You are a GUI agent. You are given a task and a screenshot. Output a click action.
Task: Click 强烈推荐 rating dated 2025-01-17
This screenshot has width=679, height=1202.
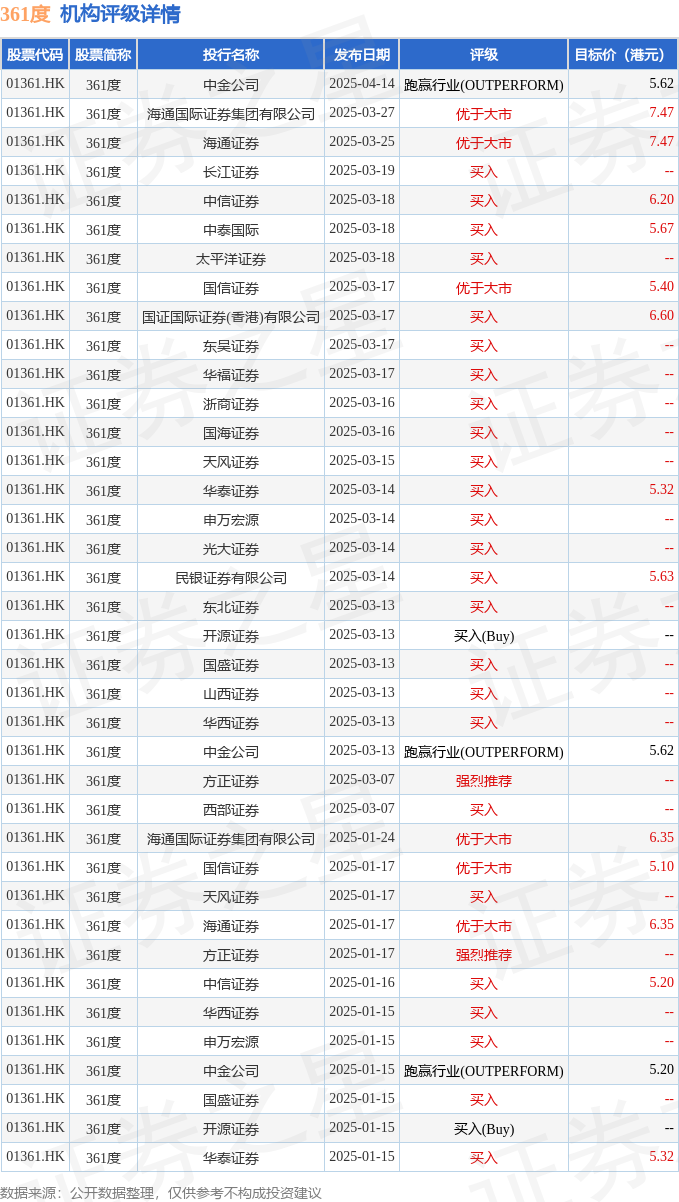coord(484,955)
